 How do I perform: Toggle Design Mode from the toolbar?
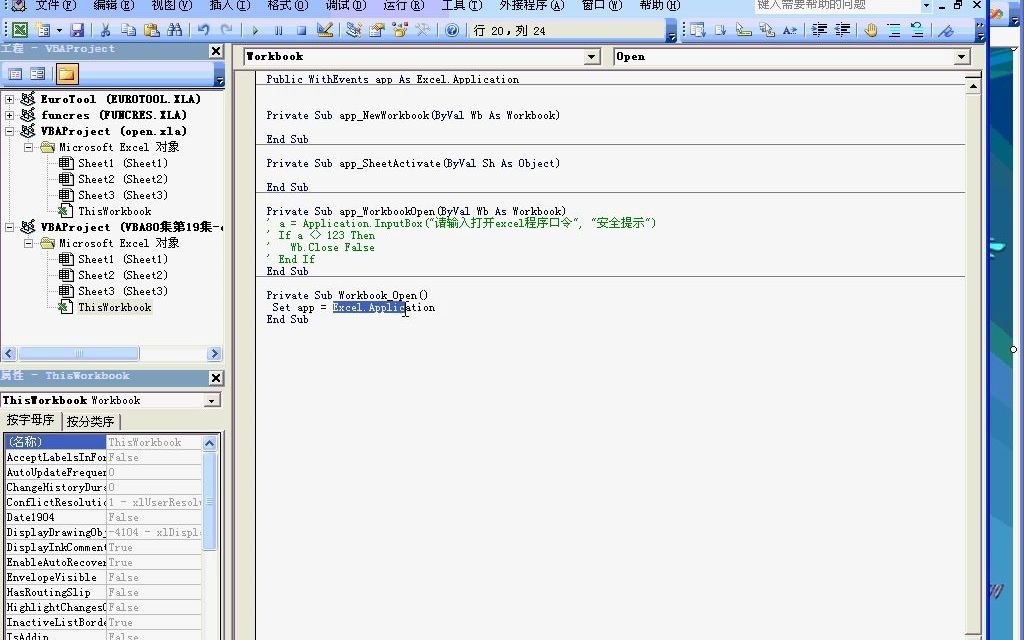pos(326,29)
